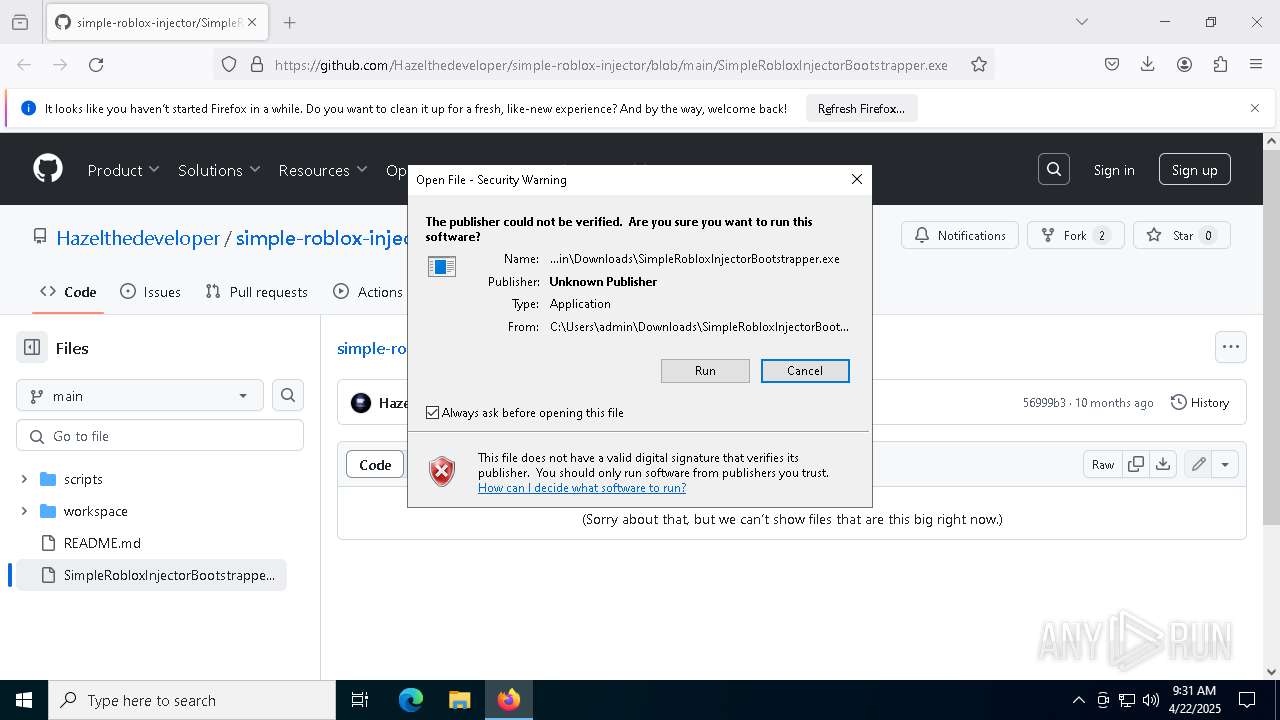Viewport: 1280px width, 720px height.
Task: Select the simple-roblox-injector browser tab
Action: [x=157, y=22]
